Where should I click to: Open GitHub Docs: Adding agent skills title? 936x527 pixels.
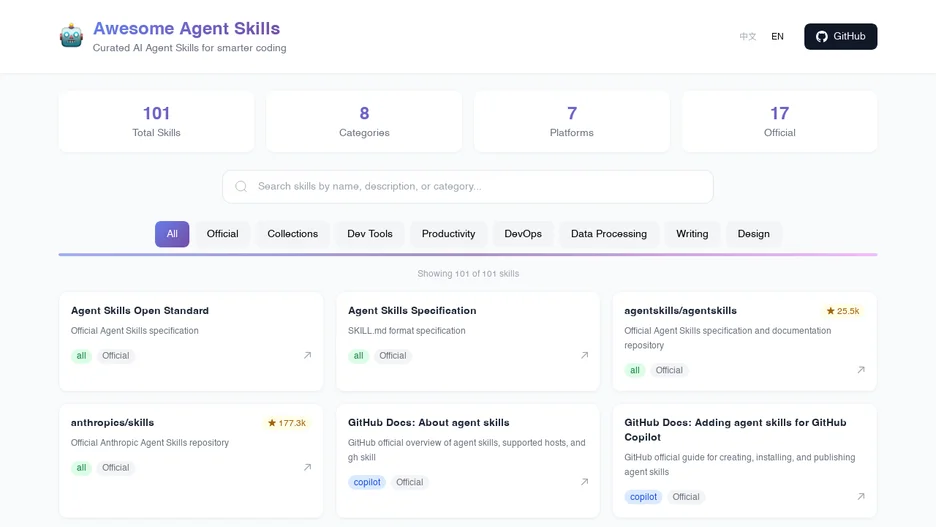pyautogui.click(x=735, y=430)
